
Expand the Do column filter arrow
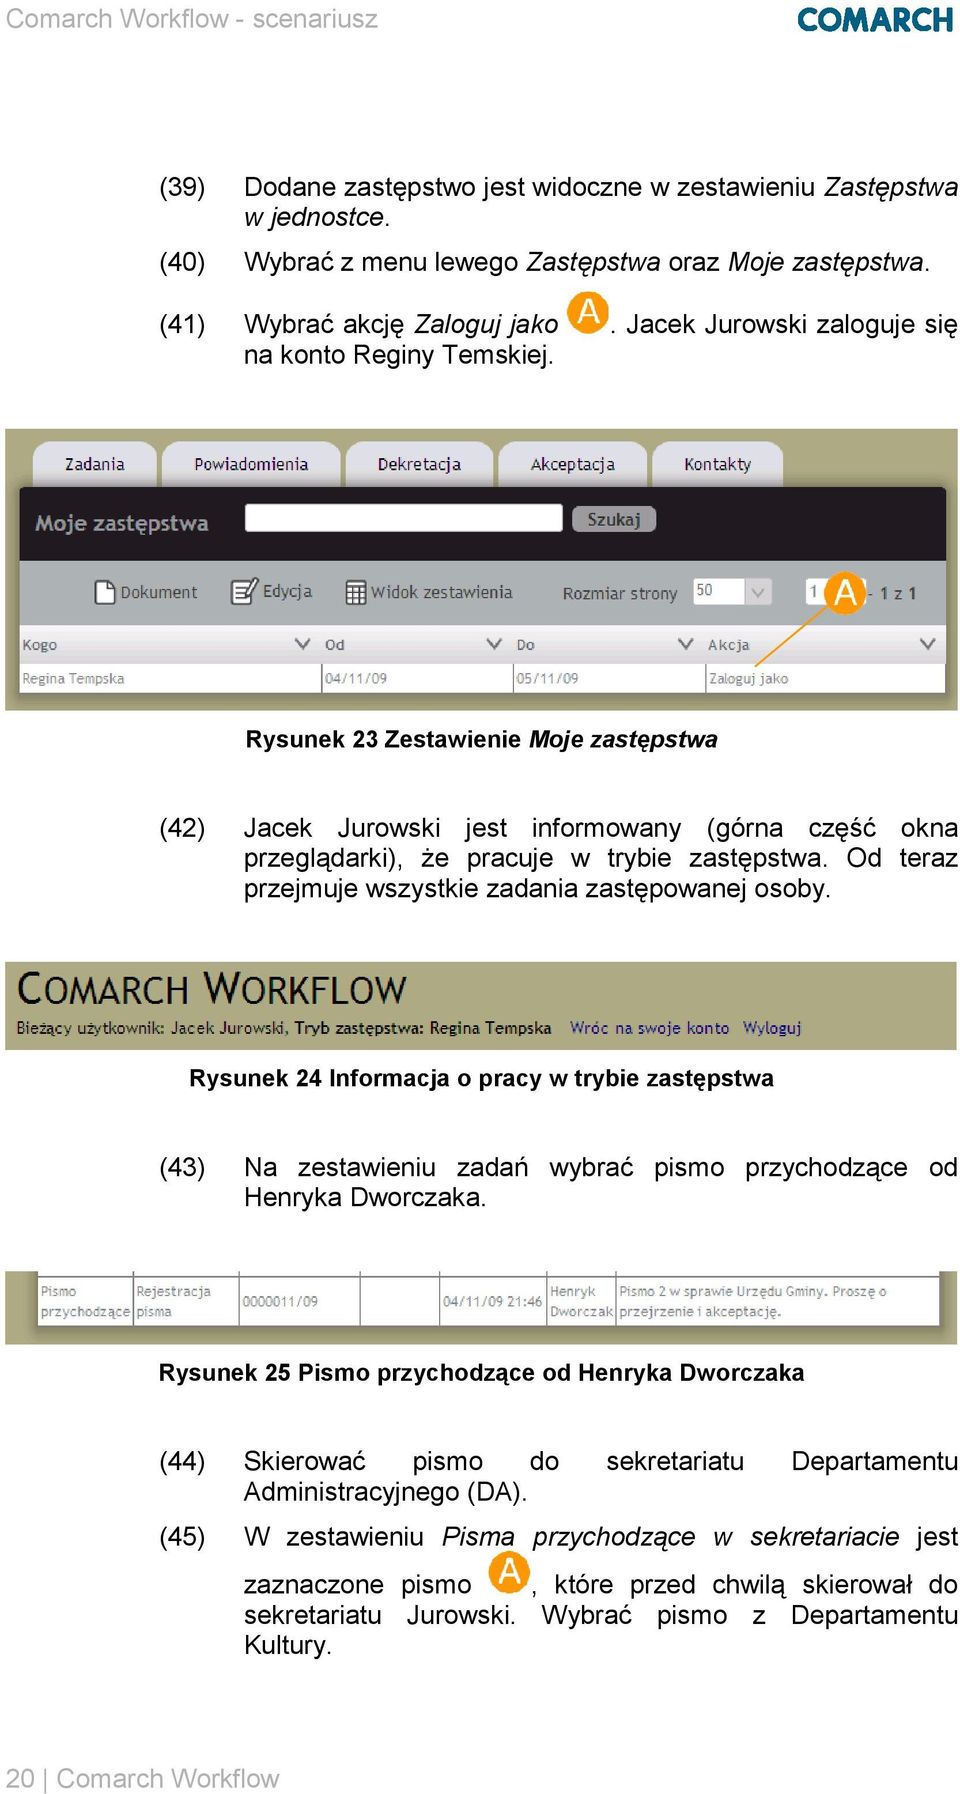[685, 644]
